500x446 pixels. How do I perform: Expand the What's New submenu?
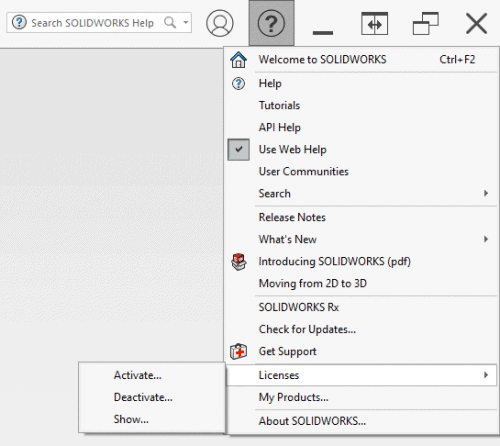pos(362,239)
